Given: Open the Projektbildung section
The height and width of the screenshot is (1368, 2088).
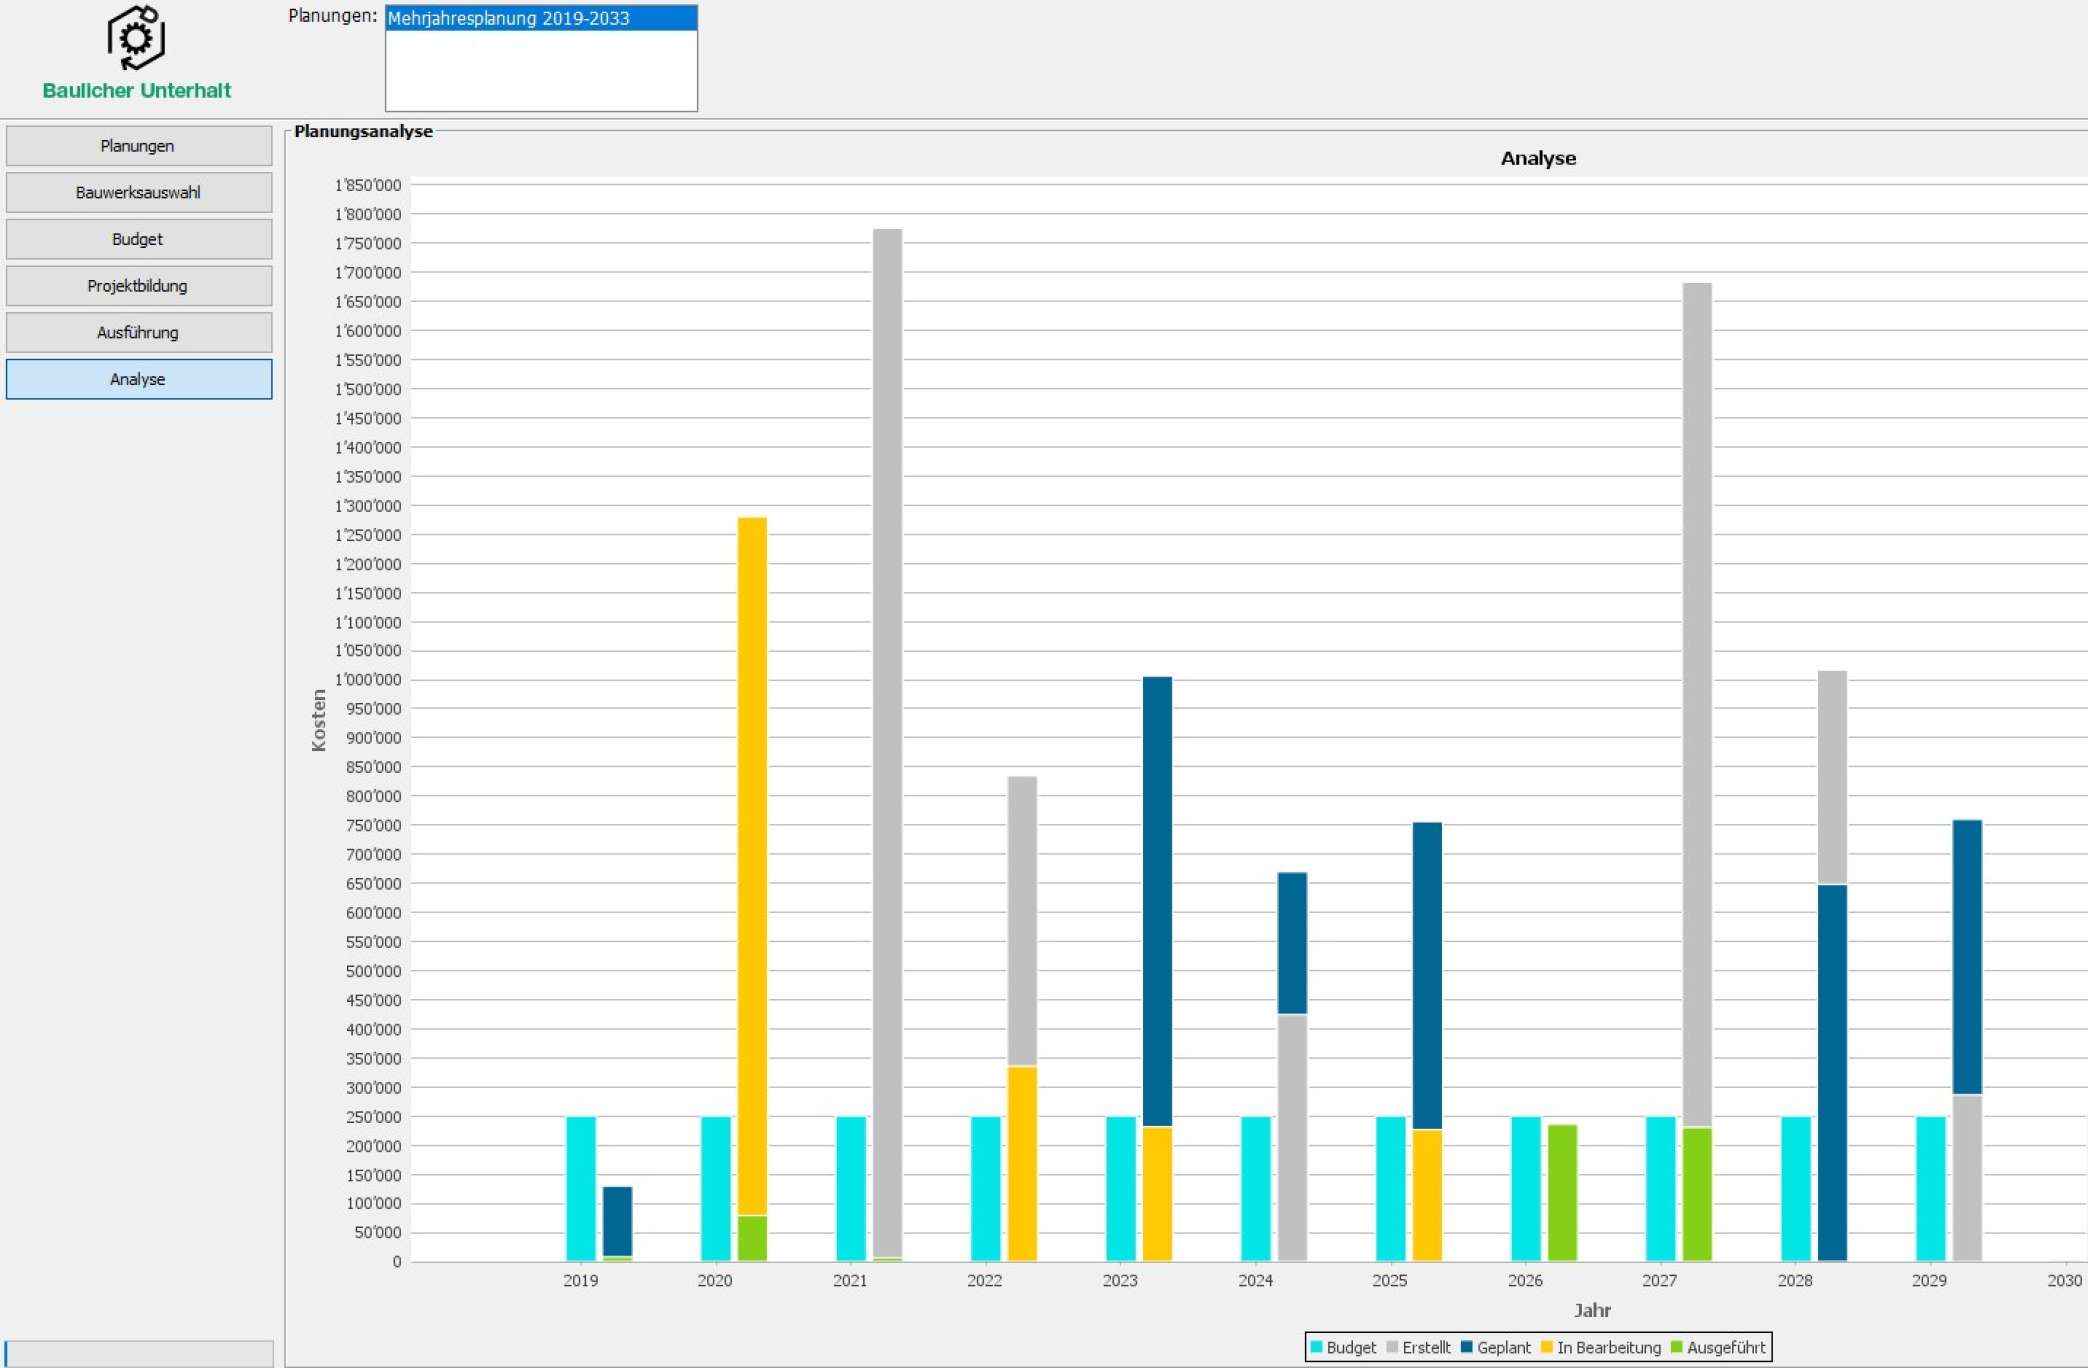Looking at the screenshot, I should coord(139,286).
